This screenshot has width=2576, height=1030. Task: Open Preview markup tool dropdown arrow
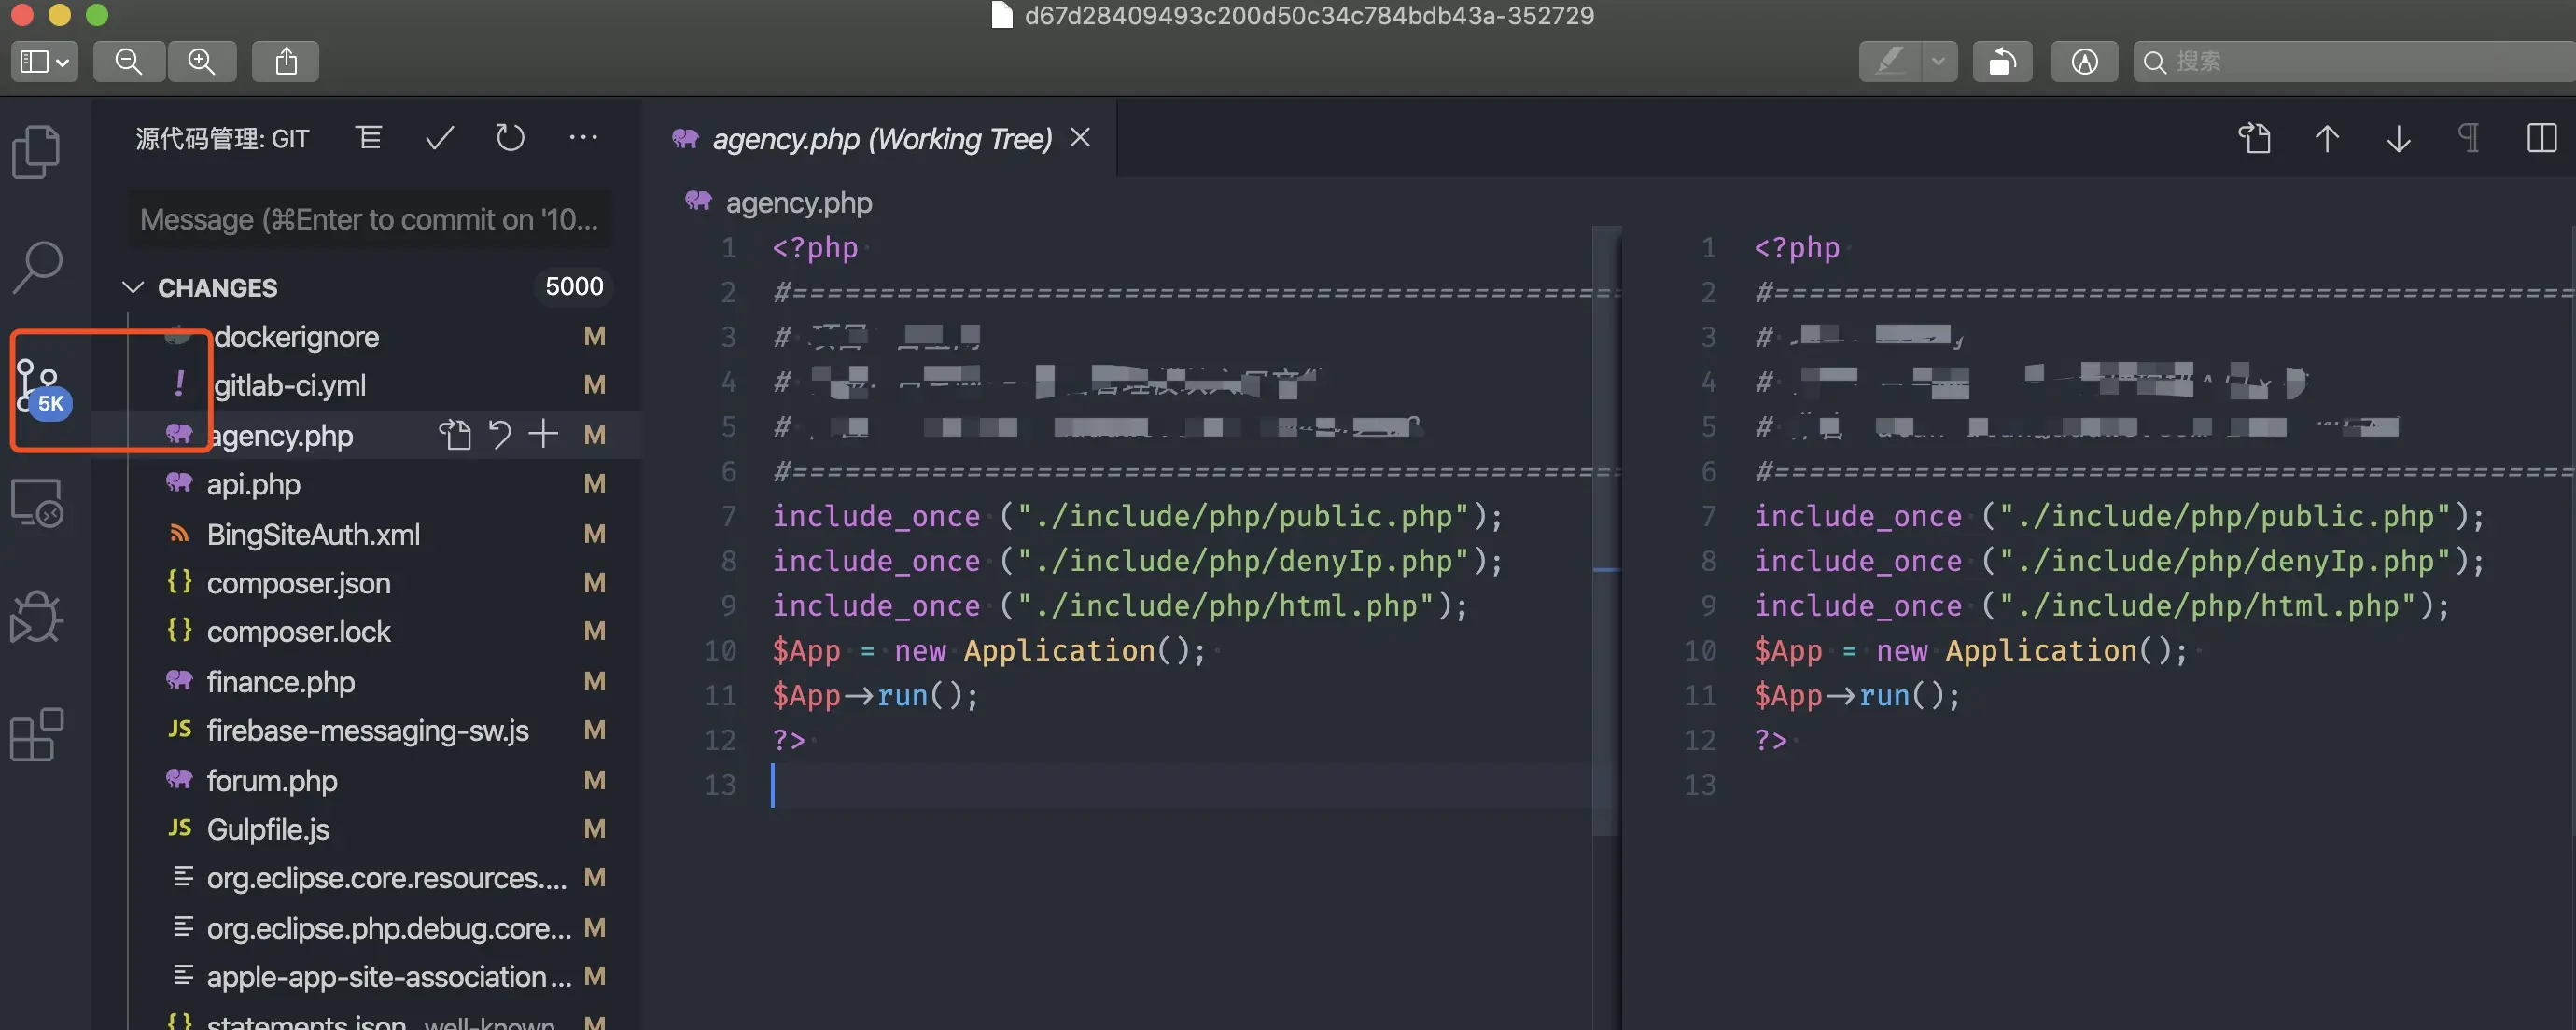click(x=1938, y=62)
